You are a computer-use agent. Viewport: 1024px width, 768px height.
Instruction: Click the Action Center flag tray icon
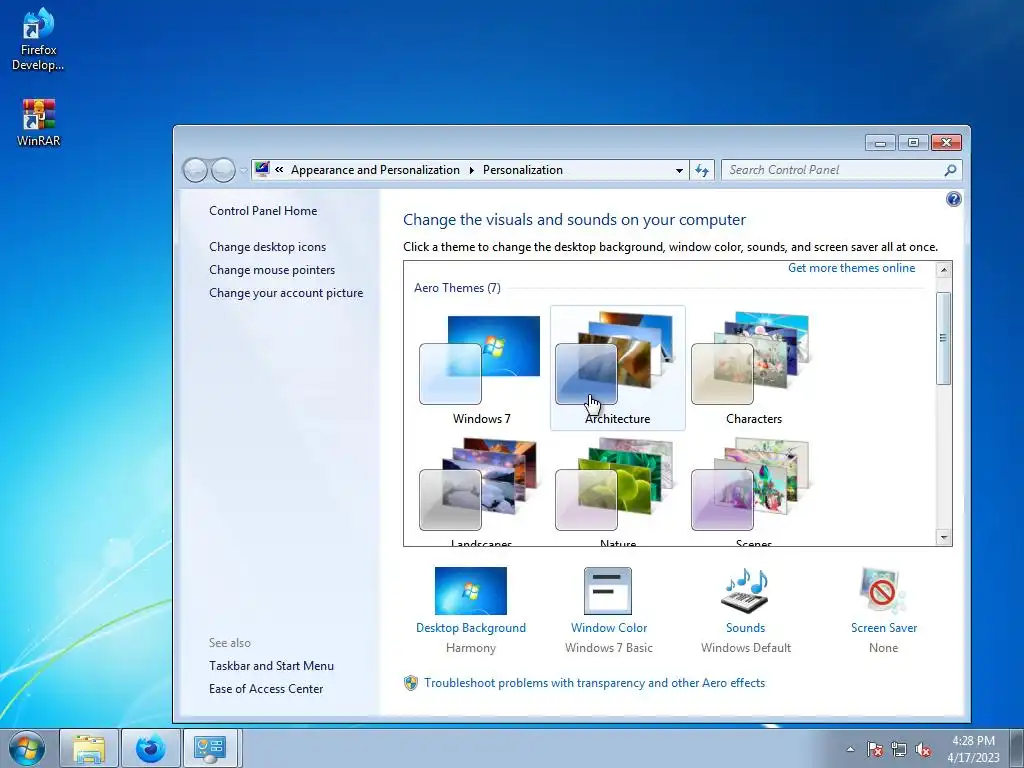874,749
